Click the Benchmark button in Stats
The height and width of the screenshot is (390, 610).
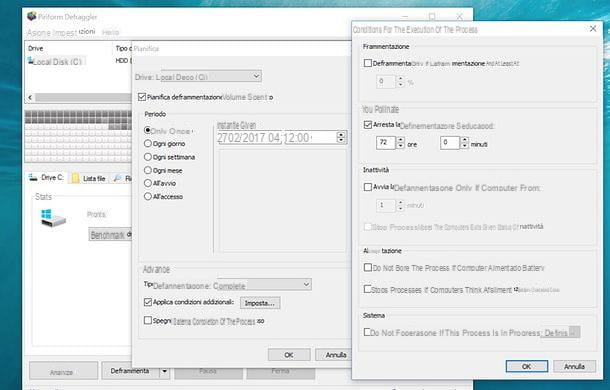(x=110, y=234)
